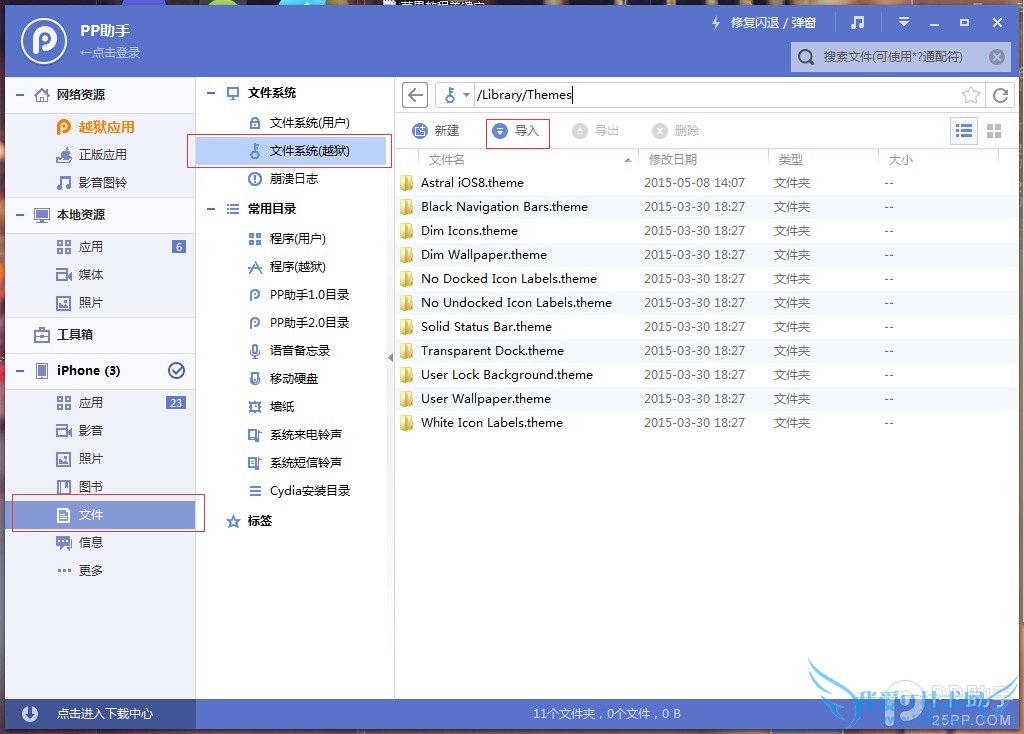Open 点击进入下载中心 link
The height and width of the screenshot is (734, 1024).
tap(105, 714)
